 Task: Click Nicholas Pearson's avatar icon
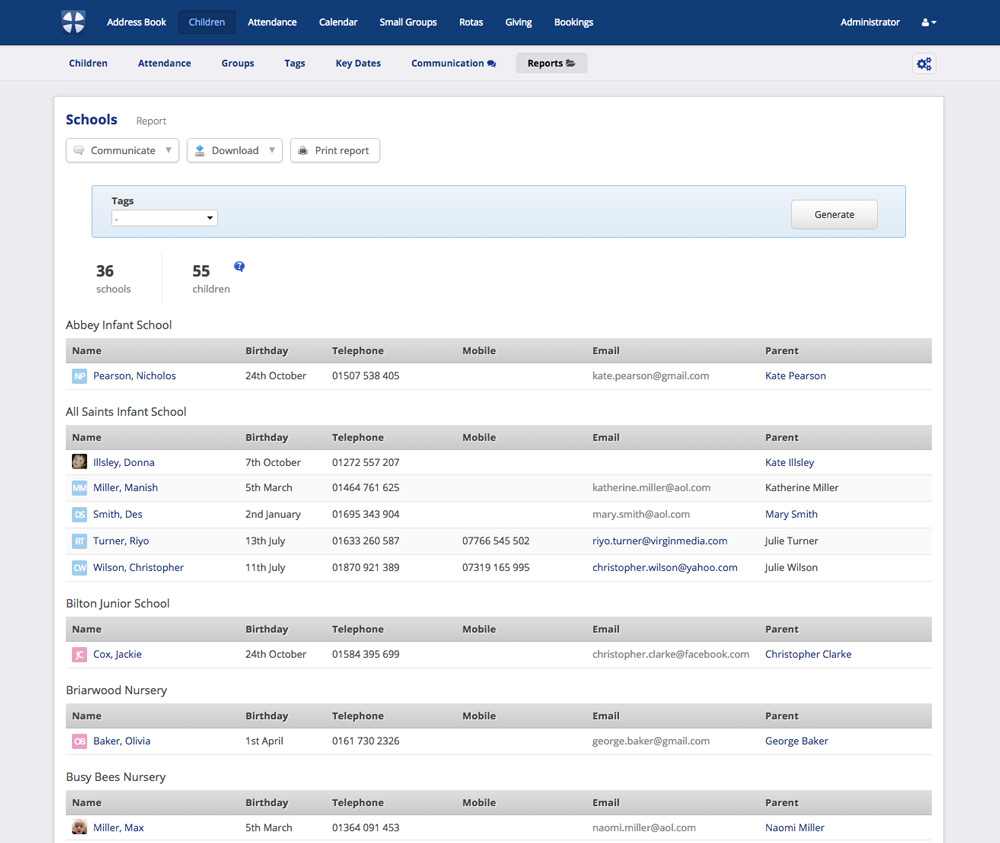pyautogui.click(x=78, y=375)
